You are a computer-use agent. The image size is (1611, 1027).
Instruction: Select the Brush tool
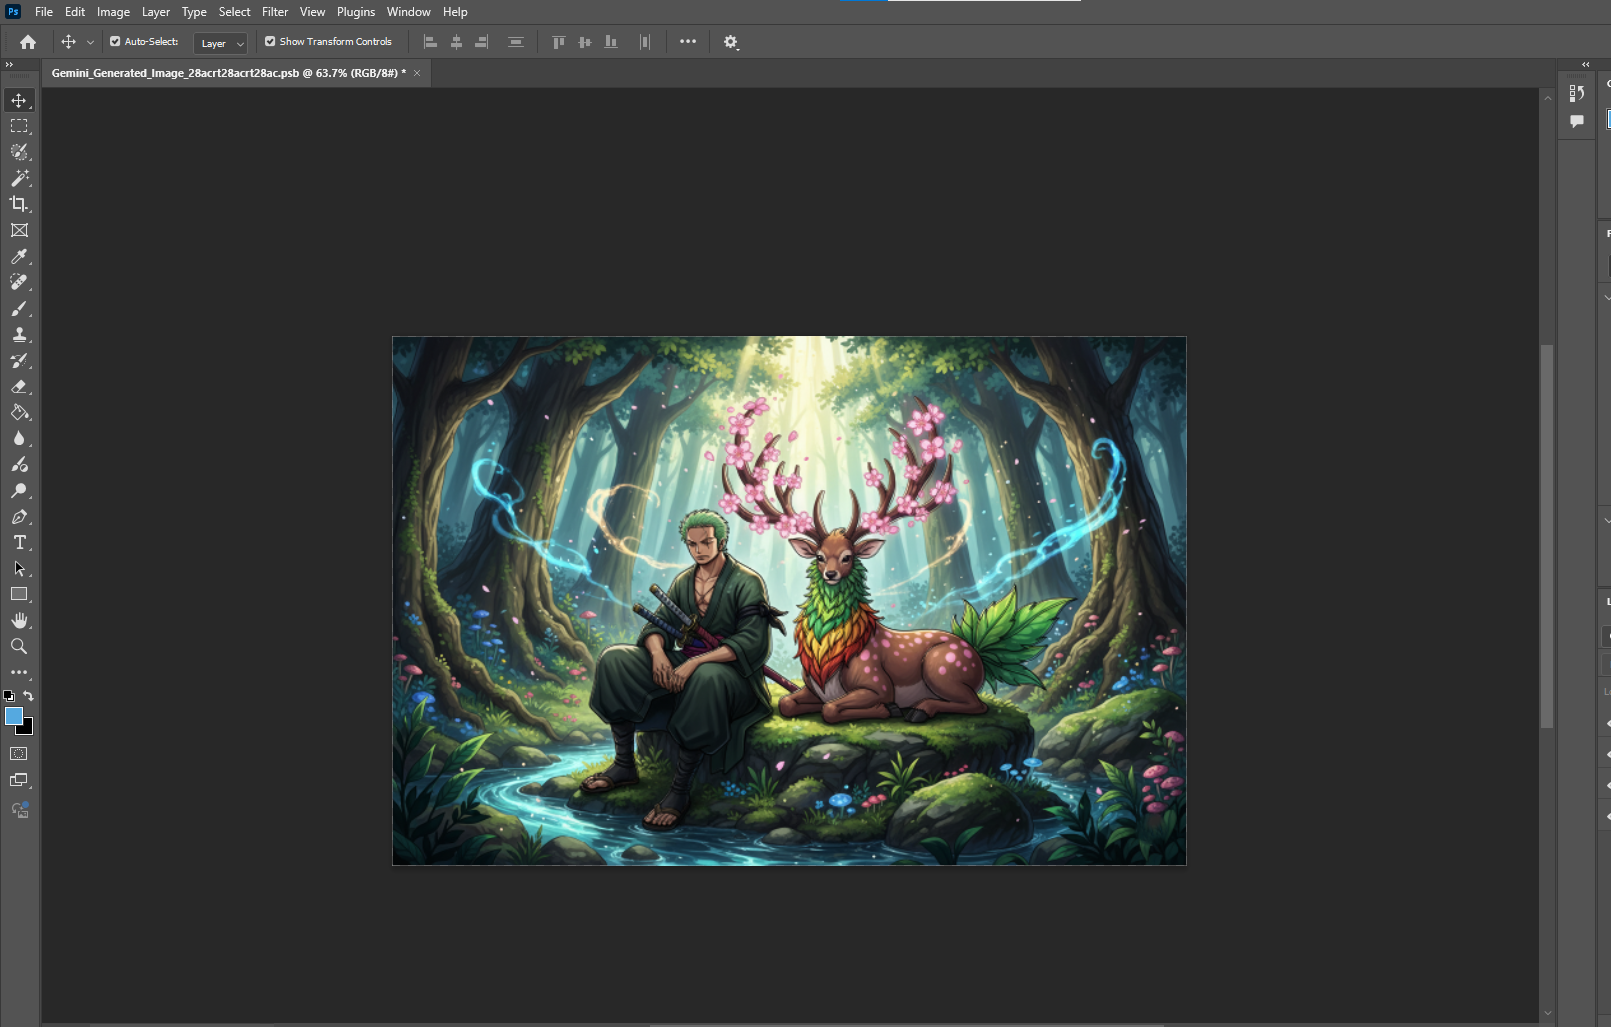pyautogui.click(x=19, y=308)
